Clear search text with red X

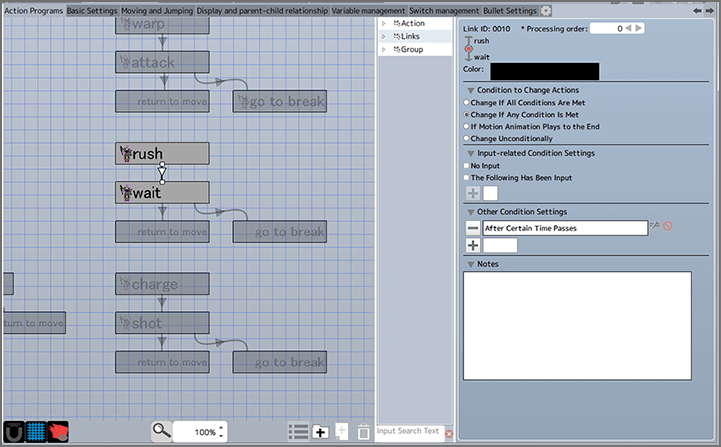click(449, 434)
